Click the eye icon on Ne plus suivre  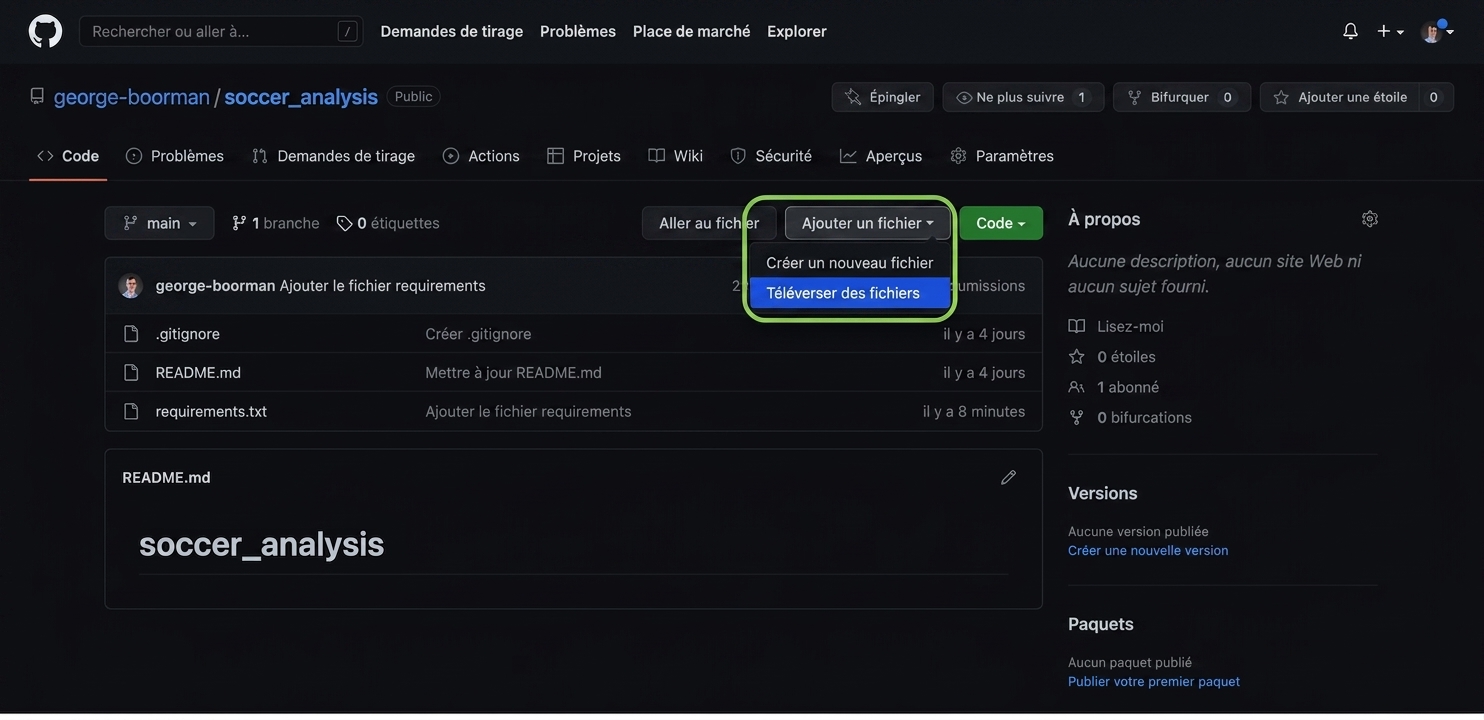[964, 97]
